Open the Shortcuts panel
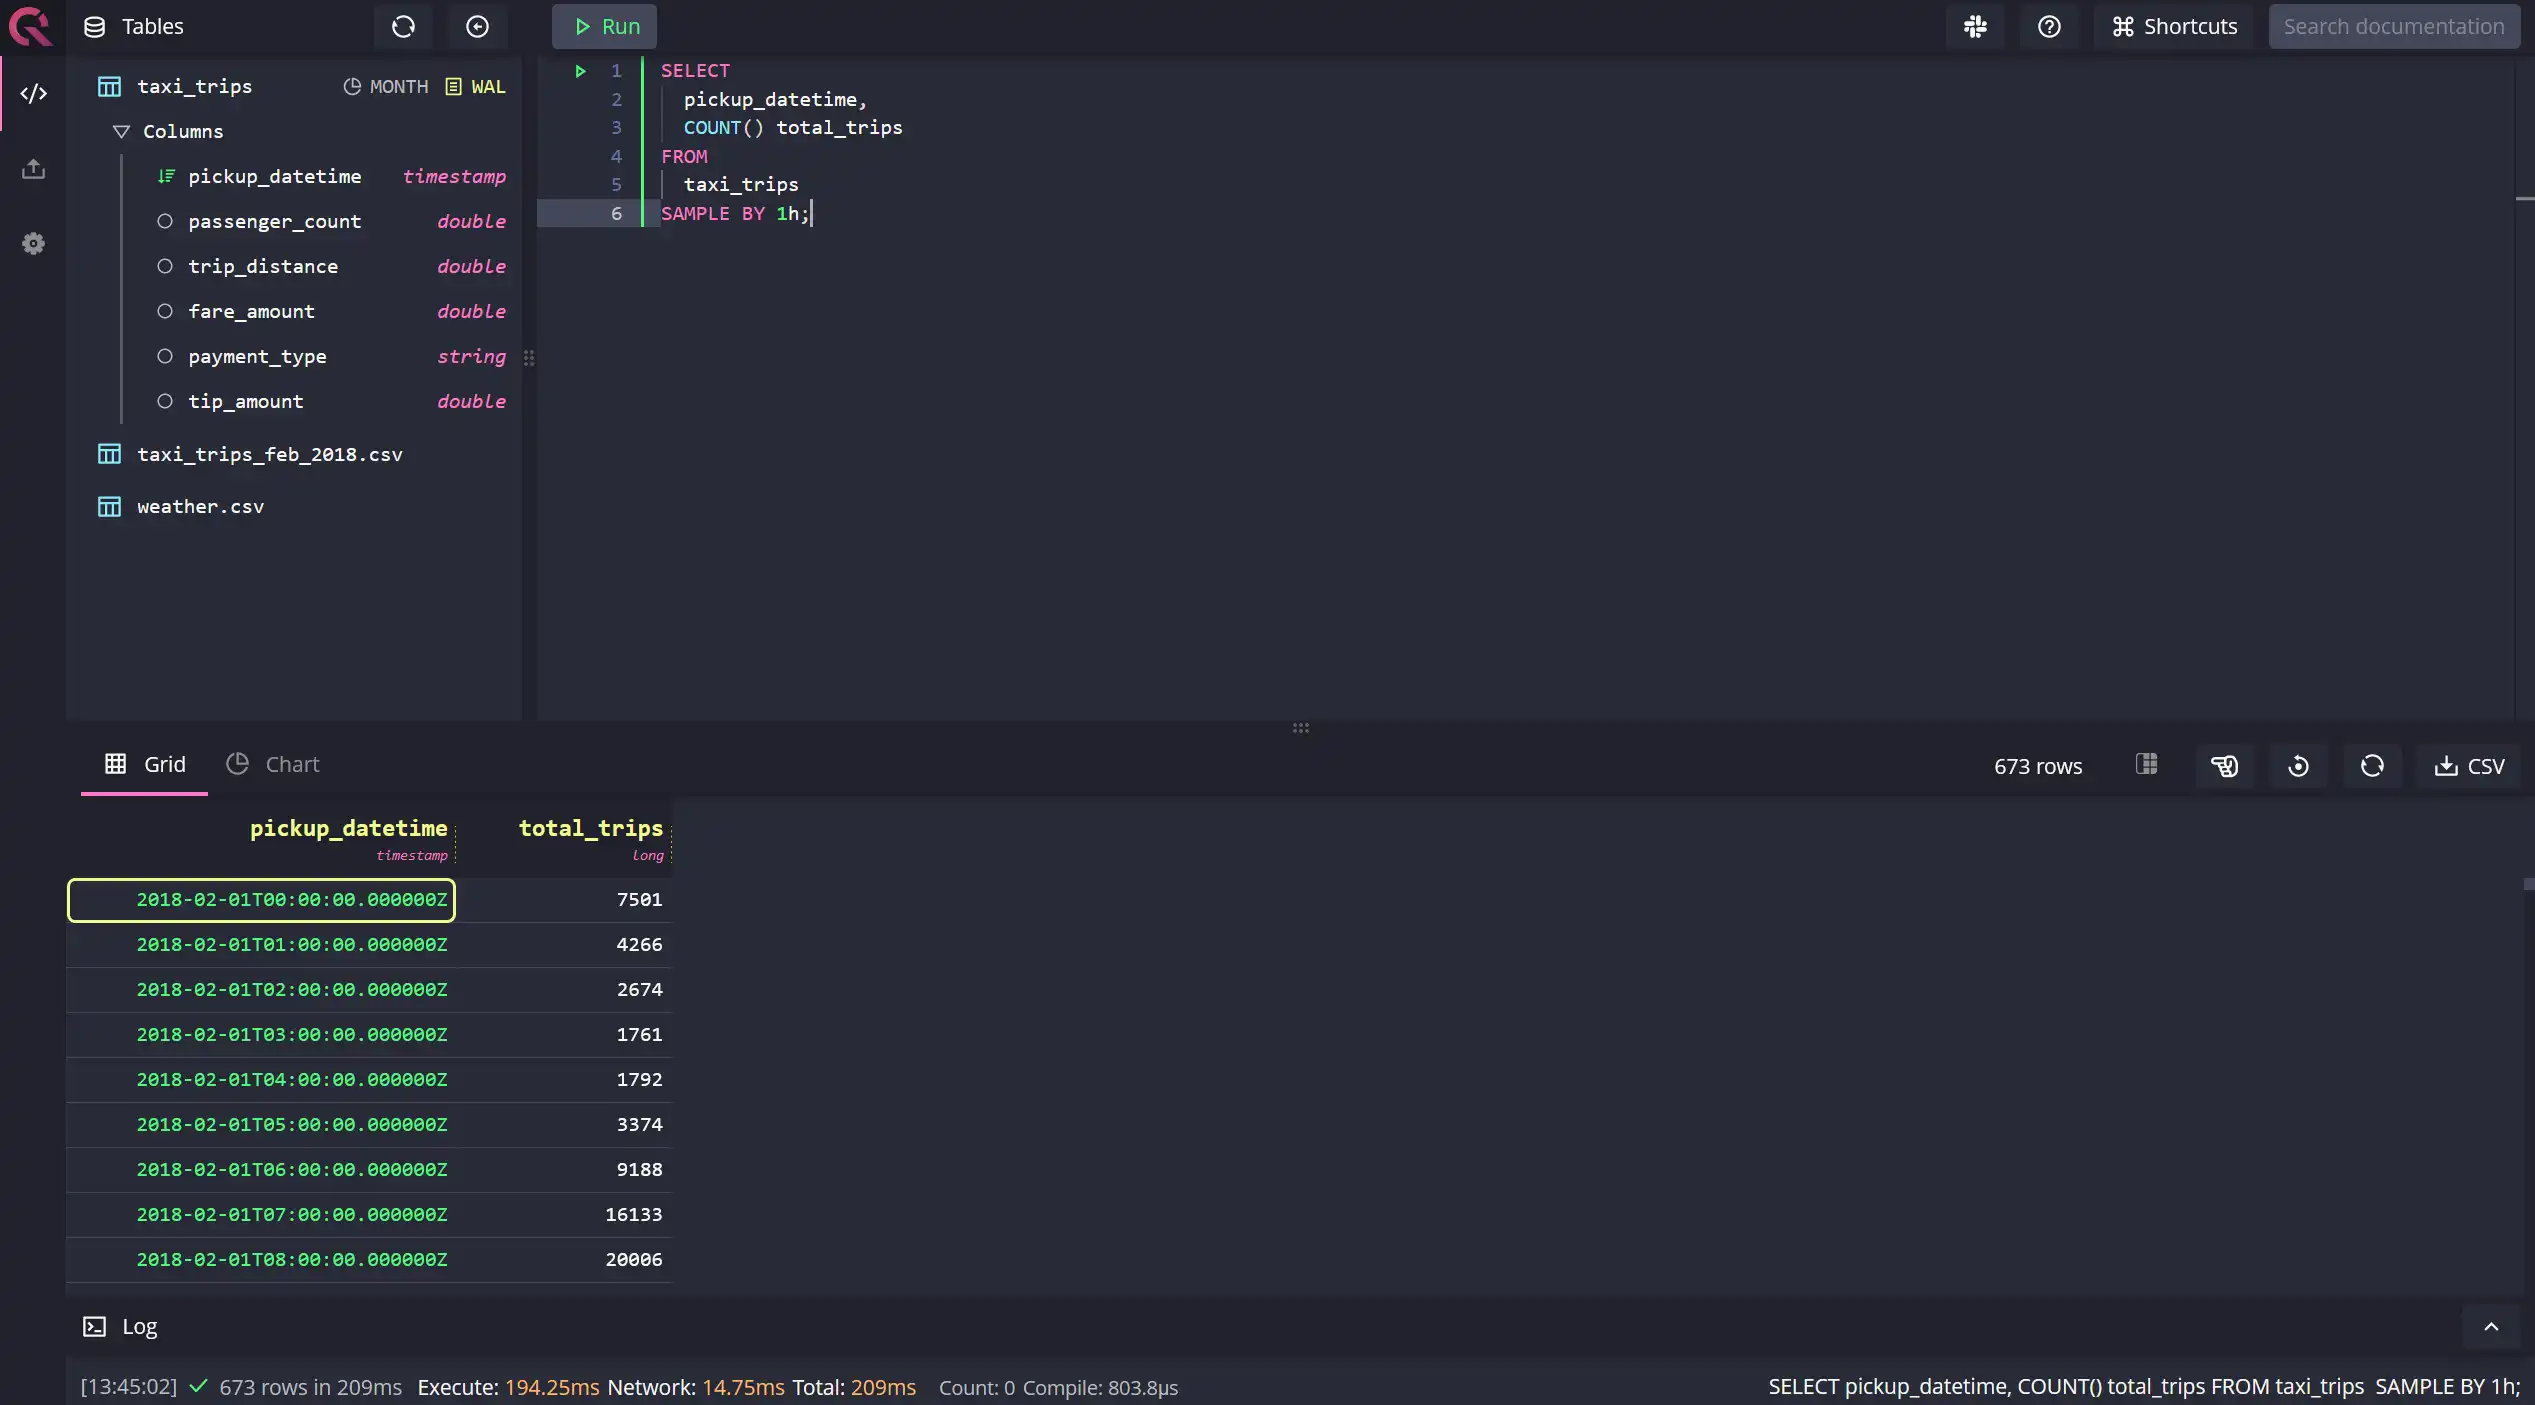 (2174, 27)
